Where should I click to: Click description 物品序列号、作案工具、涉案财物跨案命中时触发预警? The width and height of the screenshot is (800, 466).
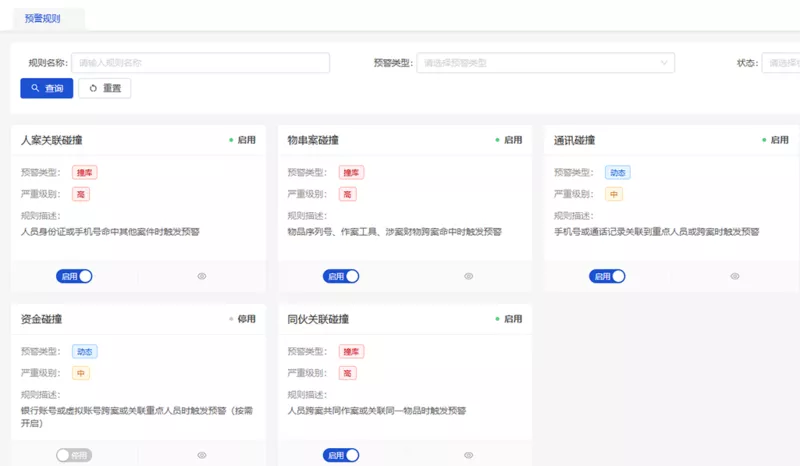tap(394, 232)
